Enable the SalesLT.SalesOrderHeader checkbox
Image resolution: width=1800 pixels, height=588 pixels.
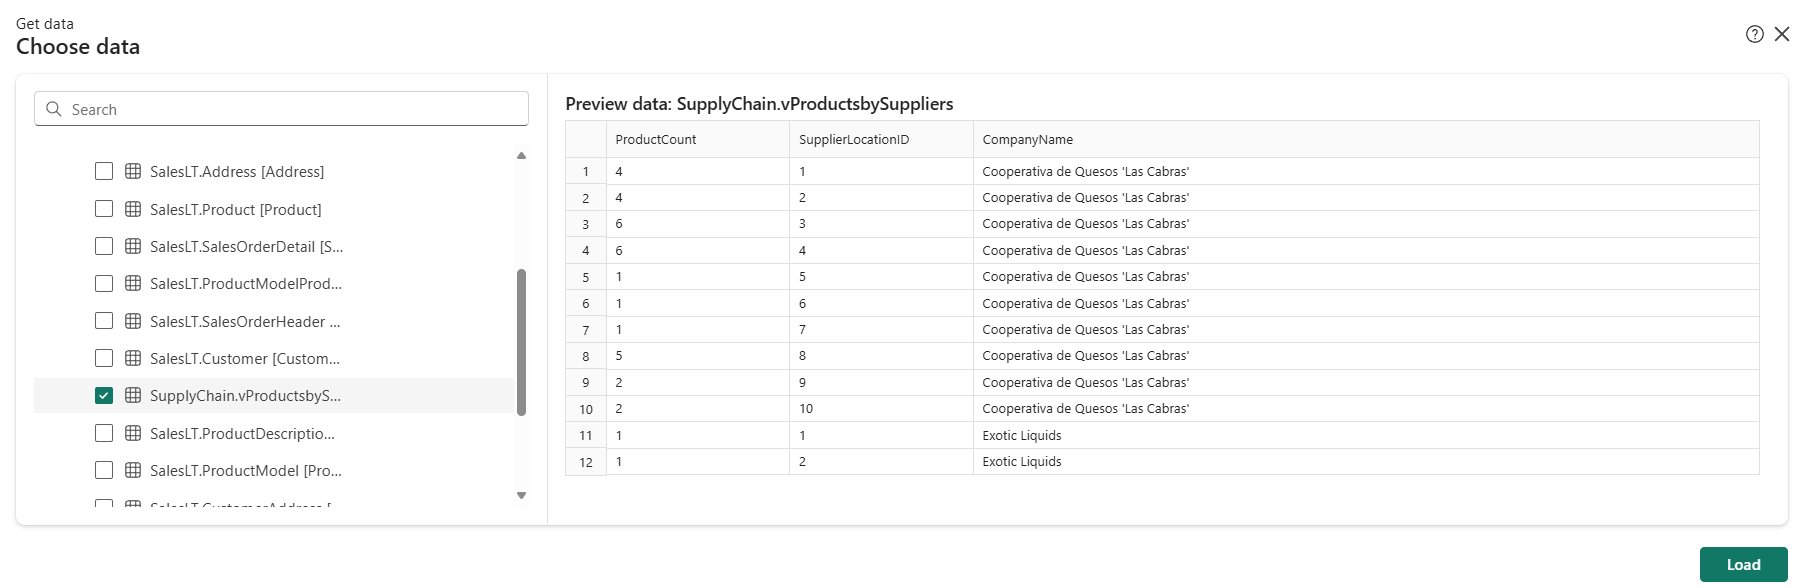(104, 321)
